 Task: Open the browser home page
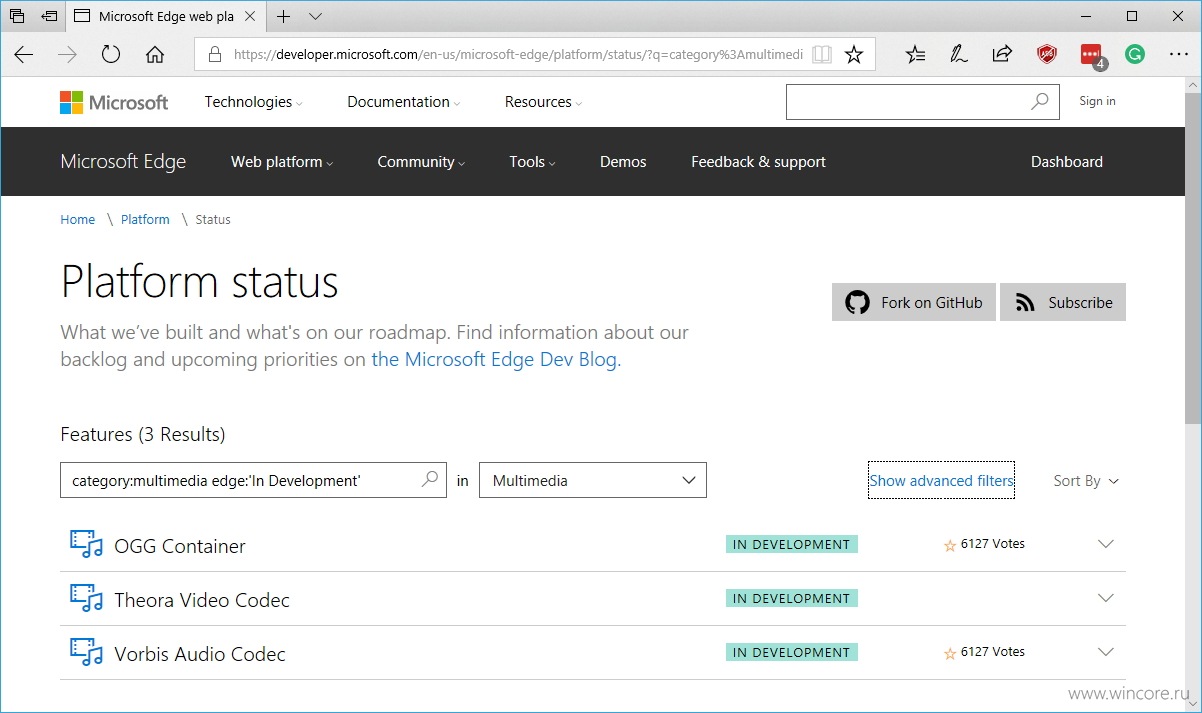[x=155, y=55]
